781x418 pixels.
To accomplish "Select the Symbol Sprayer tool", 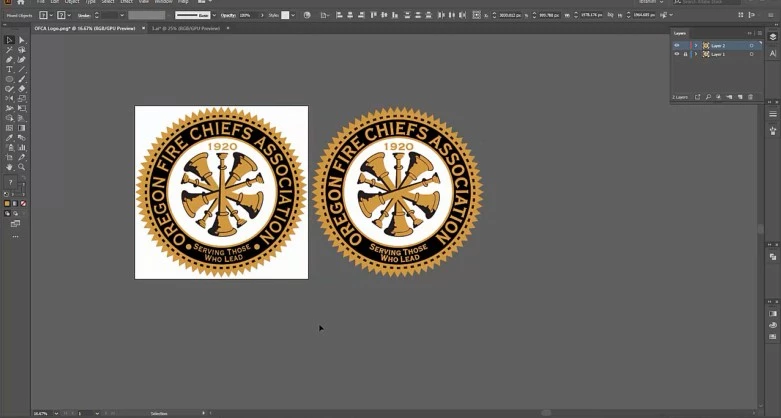I will (9, 147).
